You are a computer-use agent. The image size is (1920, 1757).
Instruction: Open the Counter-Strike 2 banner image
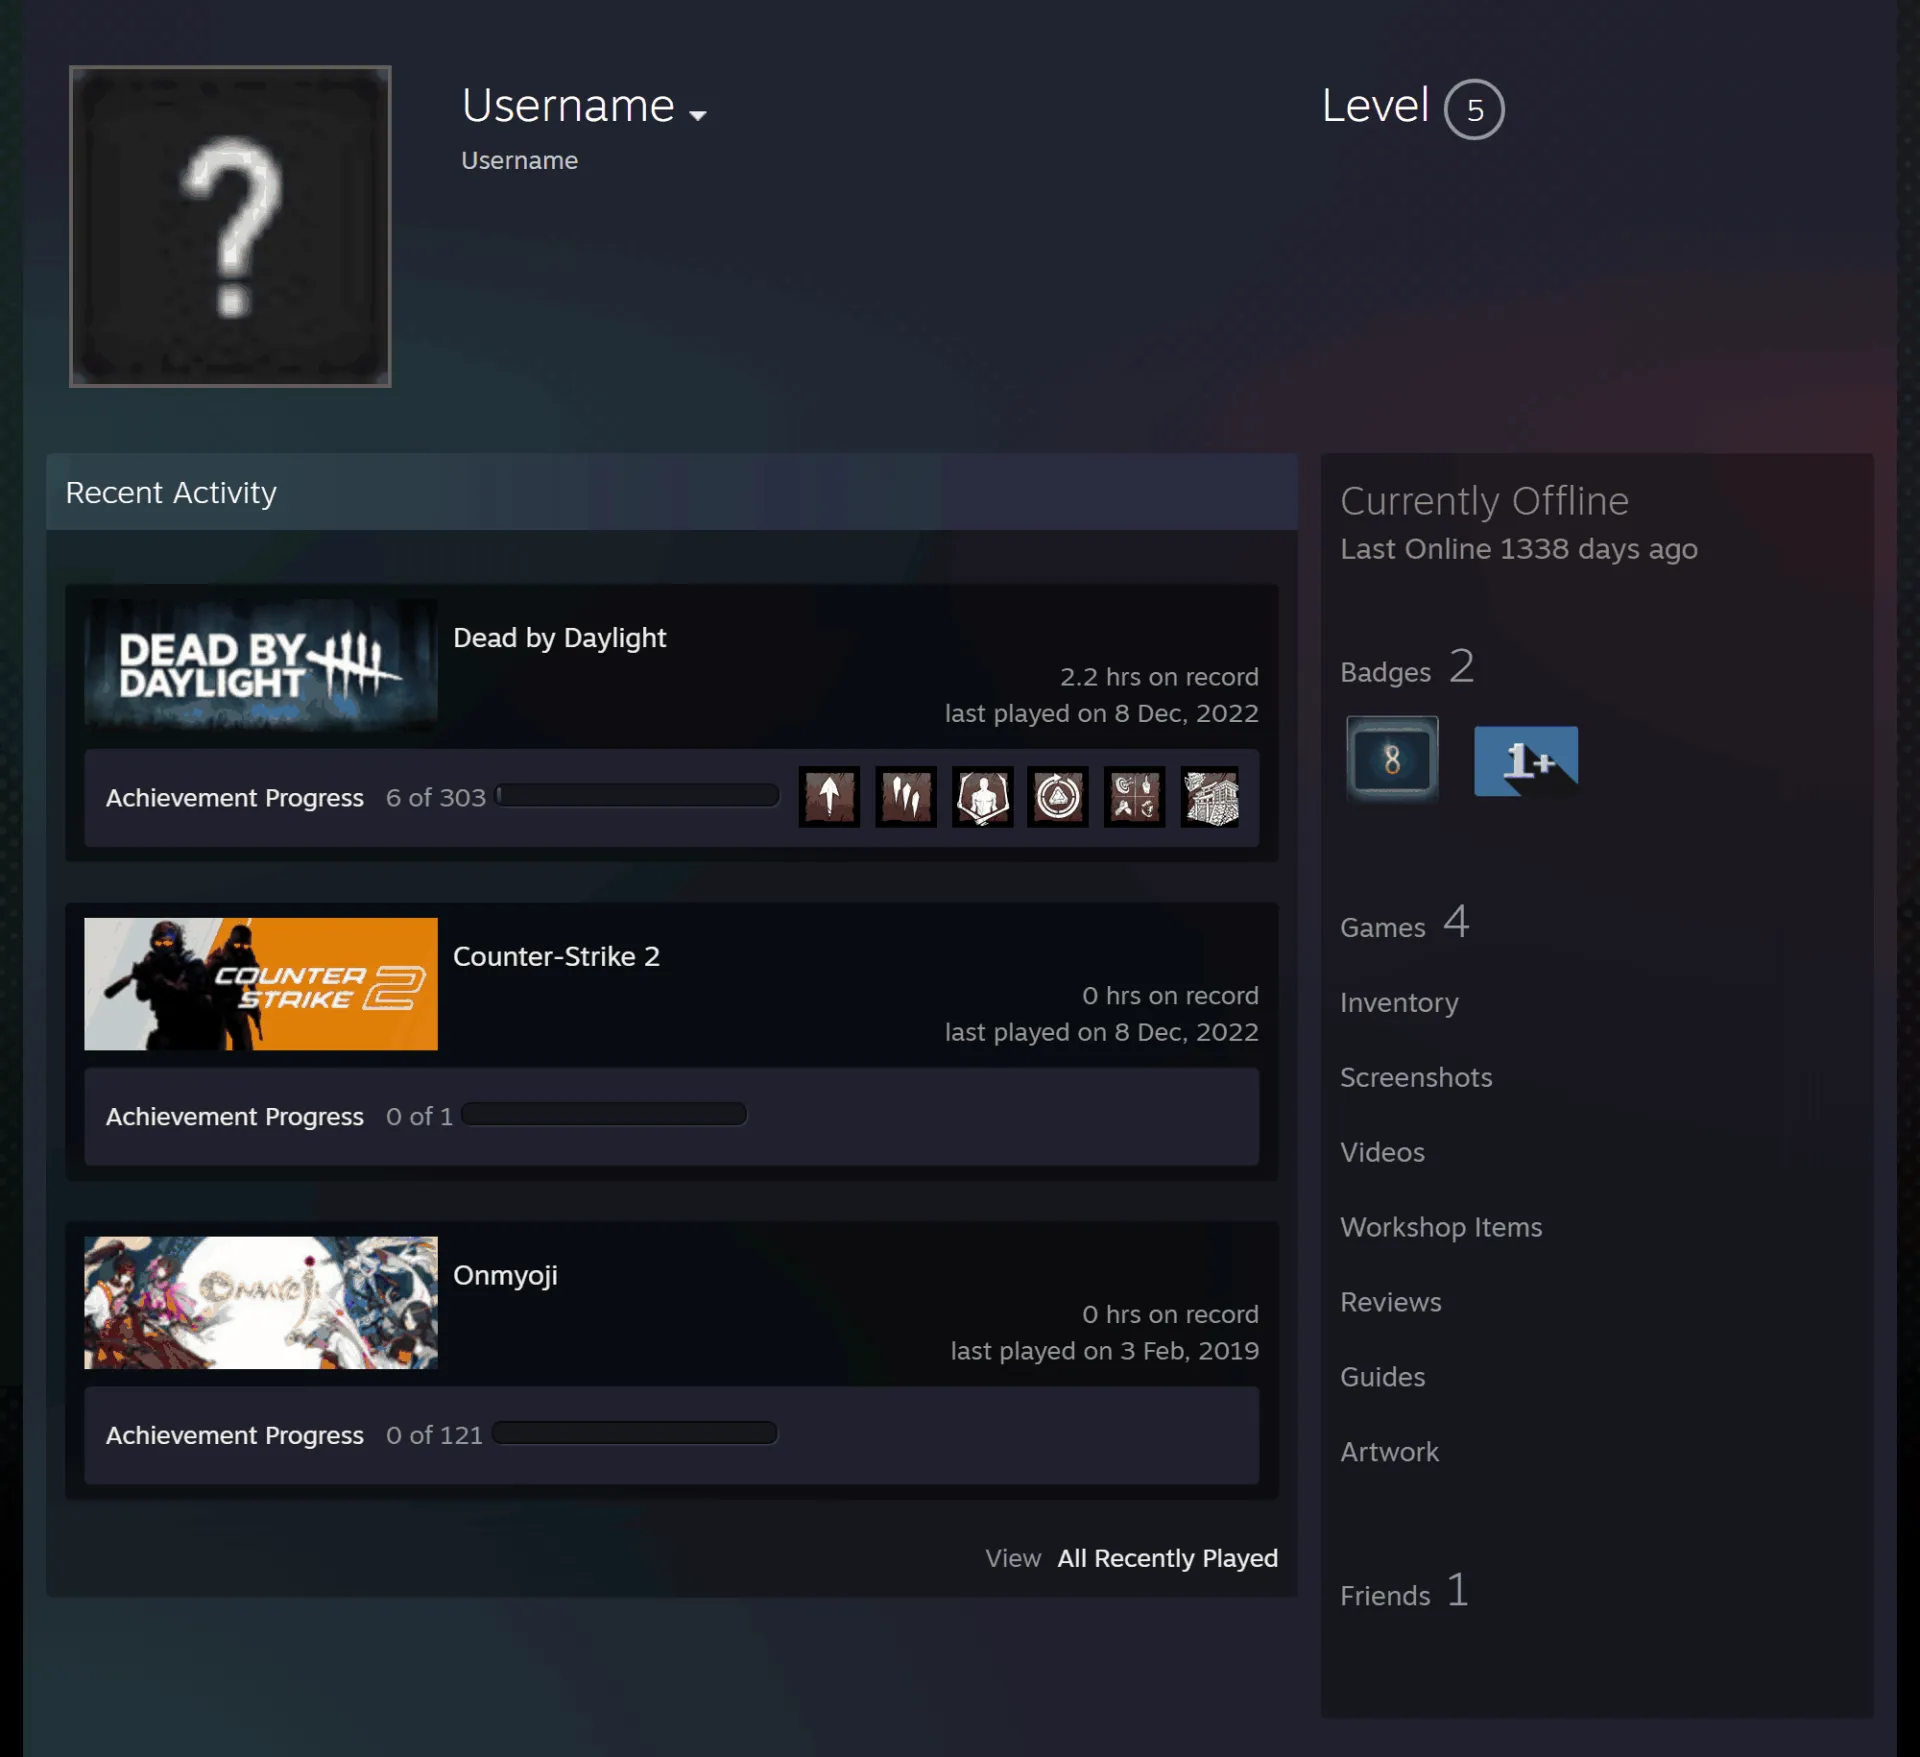tap(261, 984)
